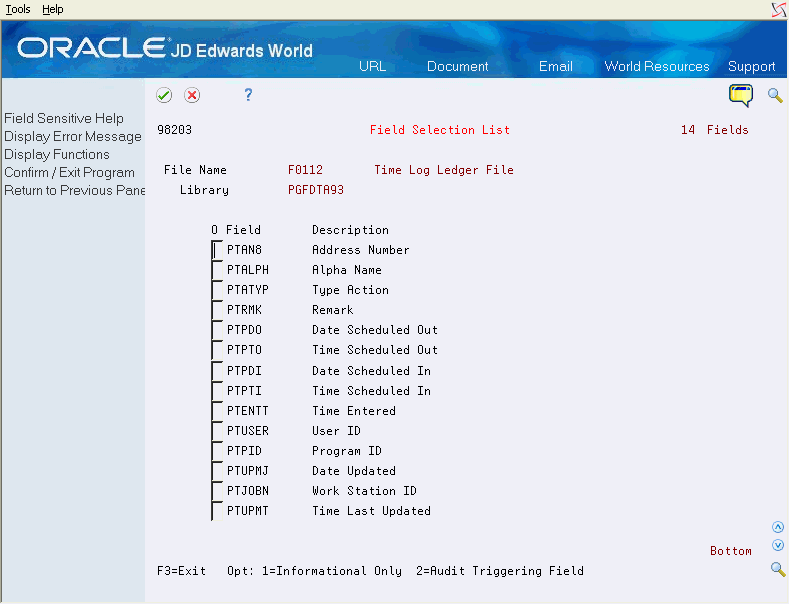Open the yellow chat bubble icon
This screenshot has width=789, height=604.
[741, 96]
